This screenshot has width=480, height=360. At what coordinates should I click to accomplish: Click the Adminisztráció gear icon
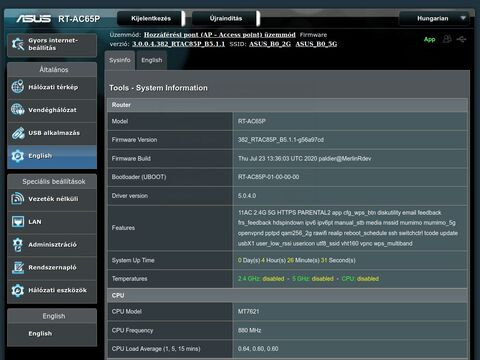[18, 244]
